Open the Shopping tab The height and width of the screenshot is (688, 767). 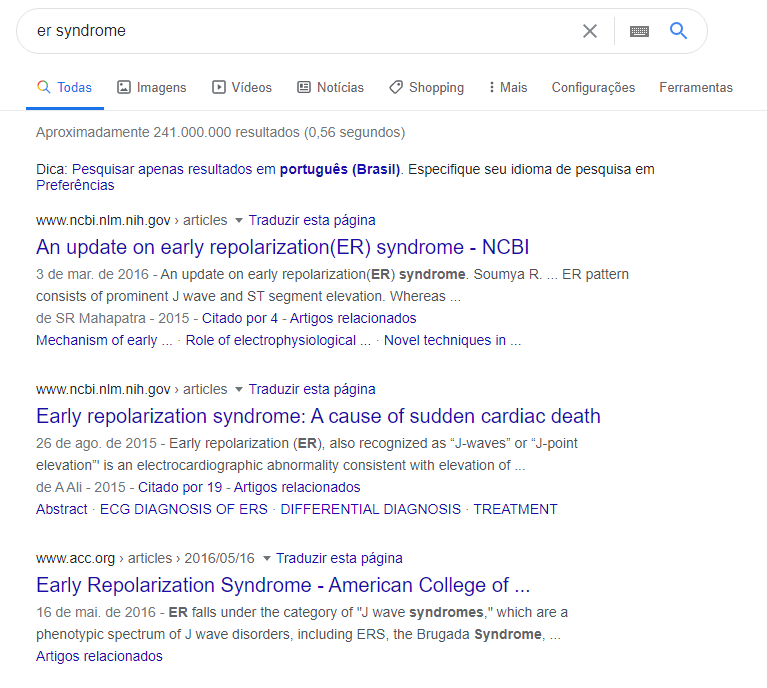(427, 87)
